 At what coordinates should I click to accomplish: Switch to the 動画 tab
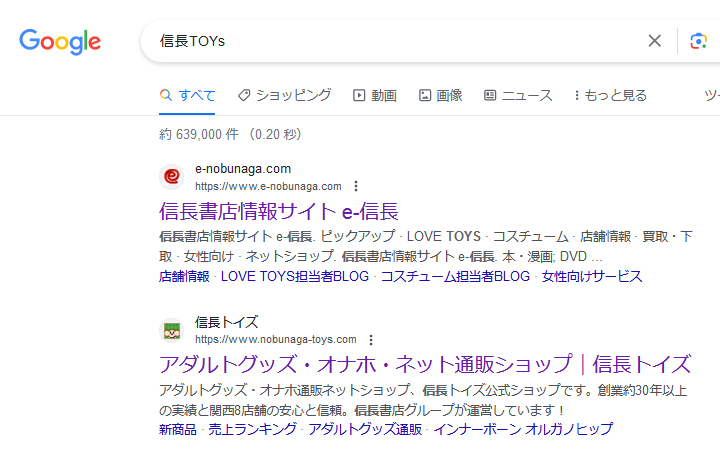[x=375, y=95]
